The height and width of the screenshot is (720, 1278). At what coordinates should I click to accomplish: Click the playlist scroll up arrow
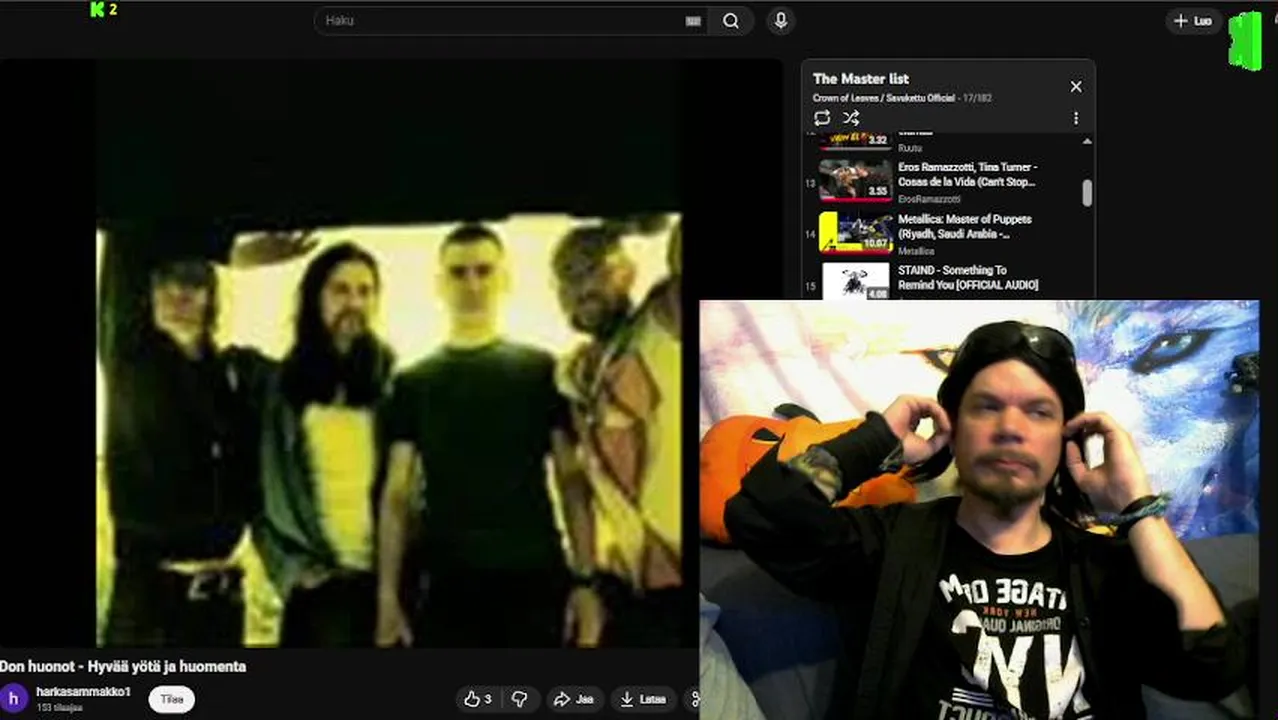(1087, 141)
